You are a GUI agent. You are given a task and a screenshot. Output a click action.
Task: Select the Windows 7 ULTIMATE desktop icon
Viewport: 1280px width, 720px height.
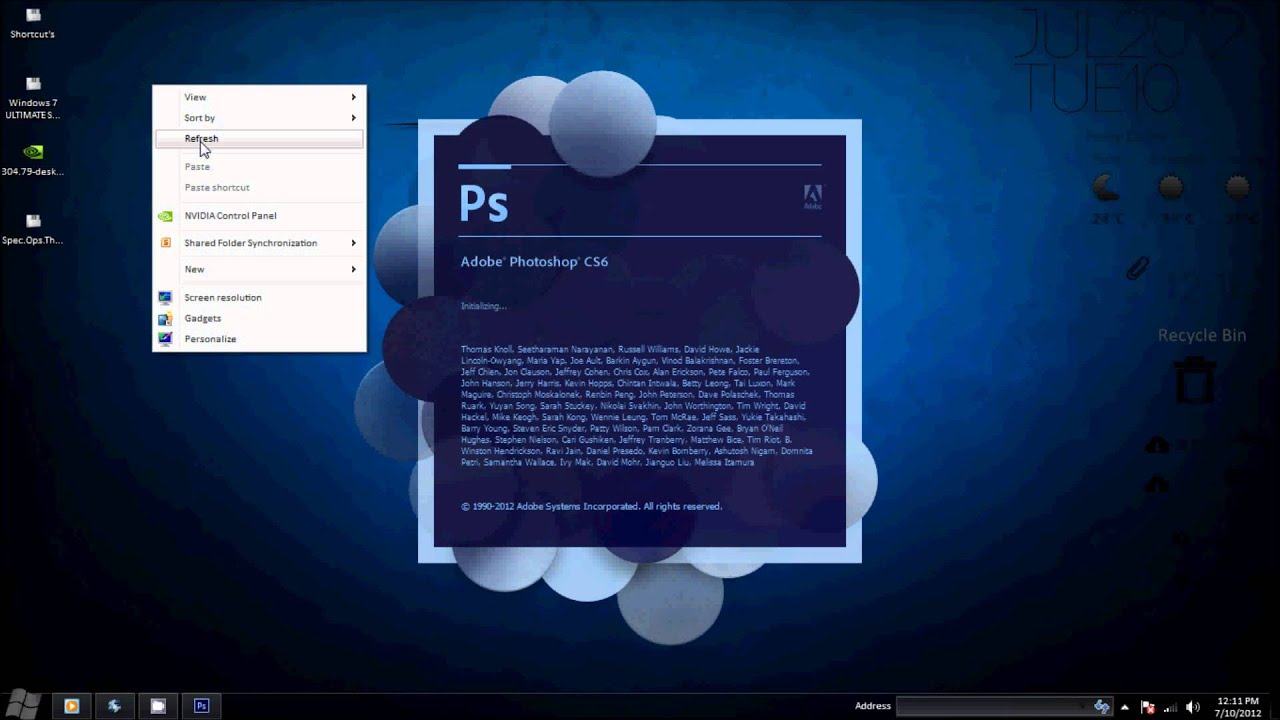click(x=32, y=98)
